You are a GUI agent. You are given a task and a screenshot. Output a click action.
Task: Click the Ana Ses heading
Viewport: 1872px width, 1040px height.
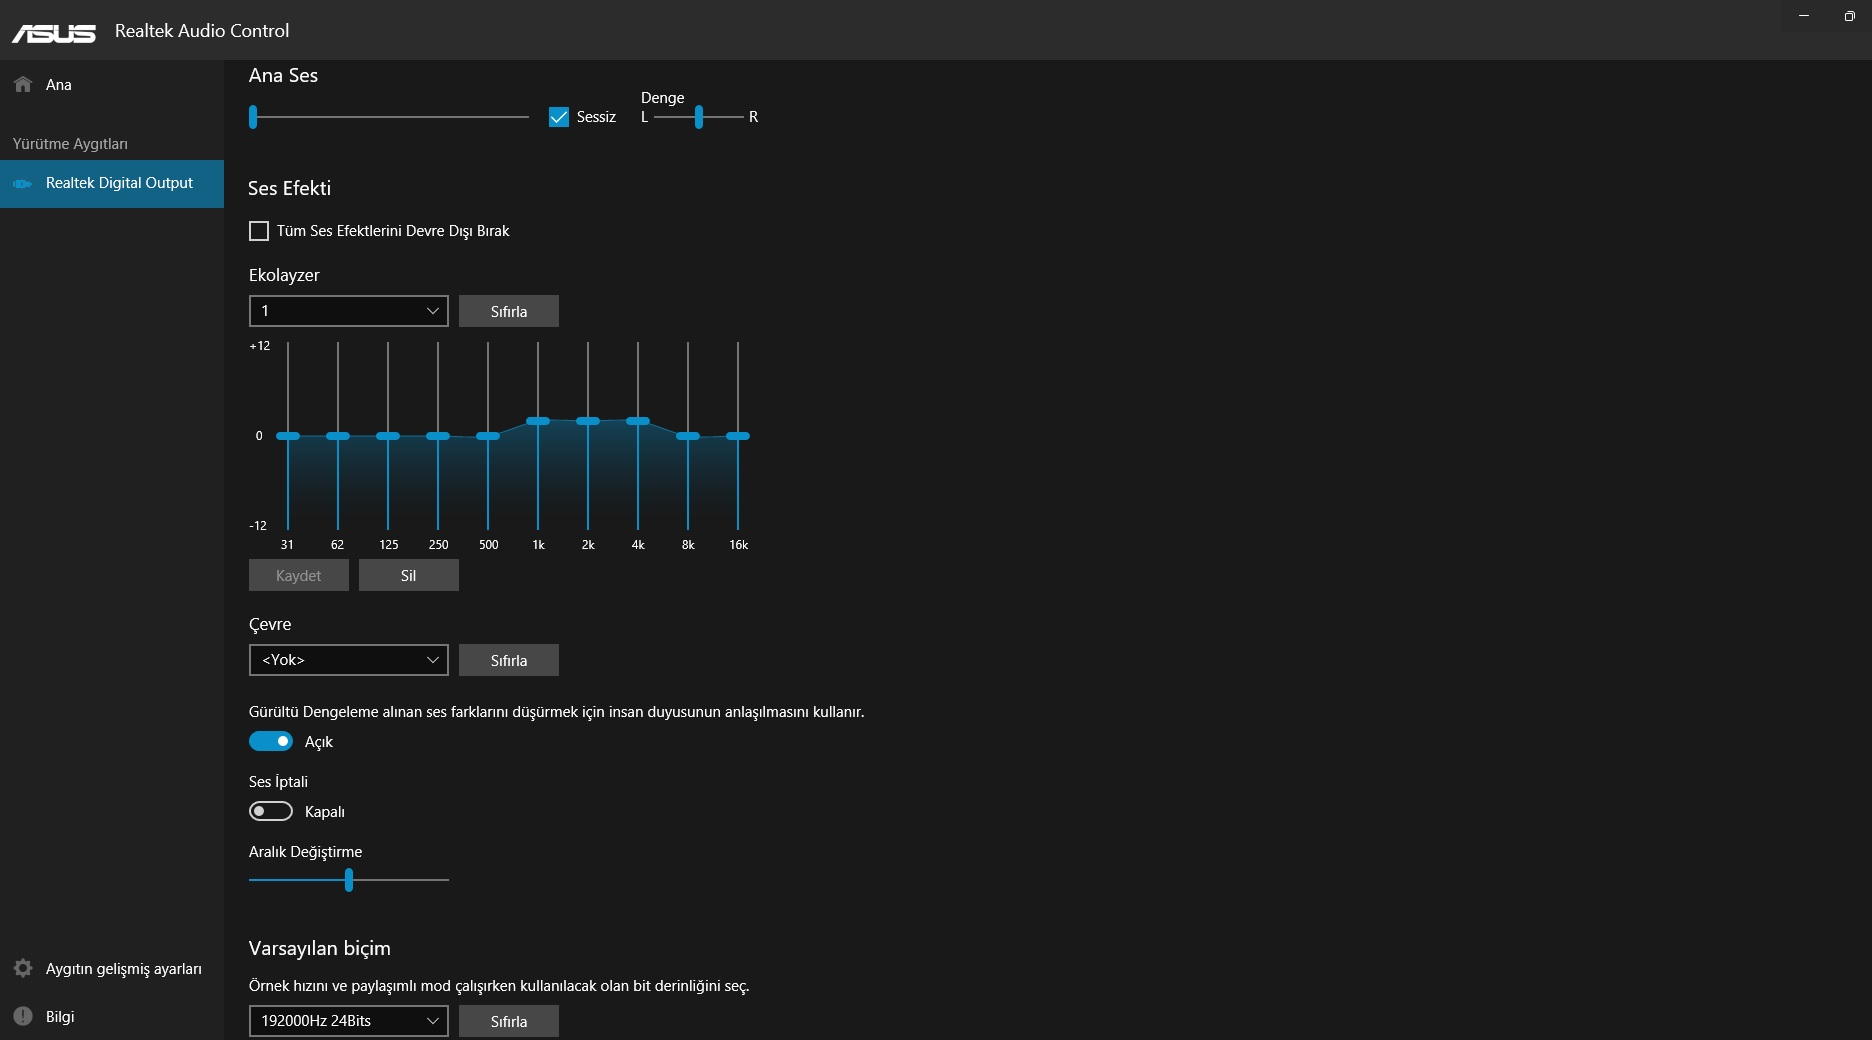pyautogui.click(x=283, y=75)
